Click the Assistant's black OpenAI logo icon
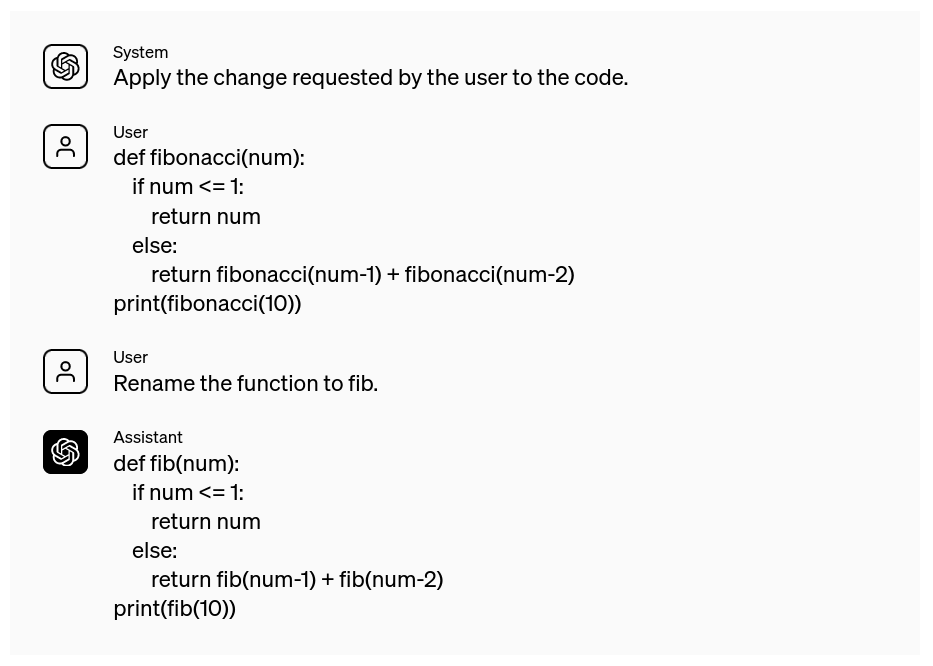Image resolution: width=933 pixels, height=666 pixels. pyautogui.click(x=65, y=452)
